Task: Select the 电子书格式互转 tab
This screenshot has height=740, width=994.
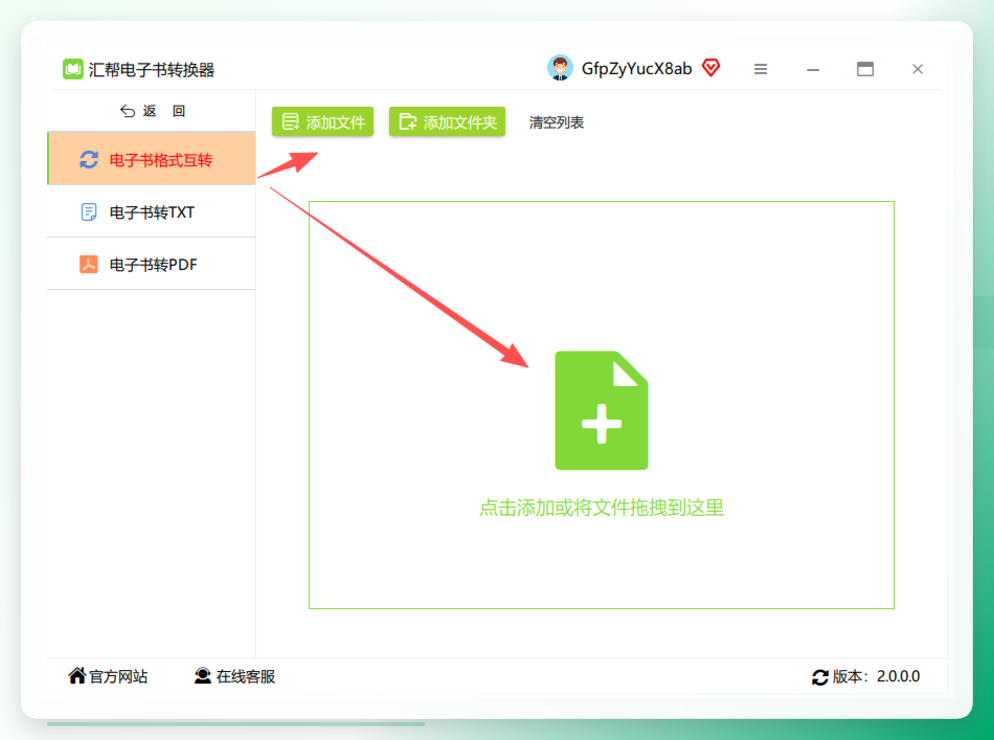Action: coord(152,159)
